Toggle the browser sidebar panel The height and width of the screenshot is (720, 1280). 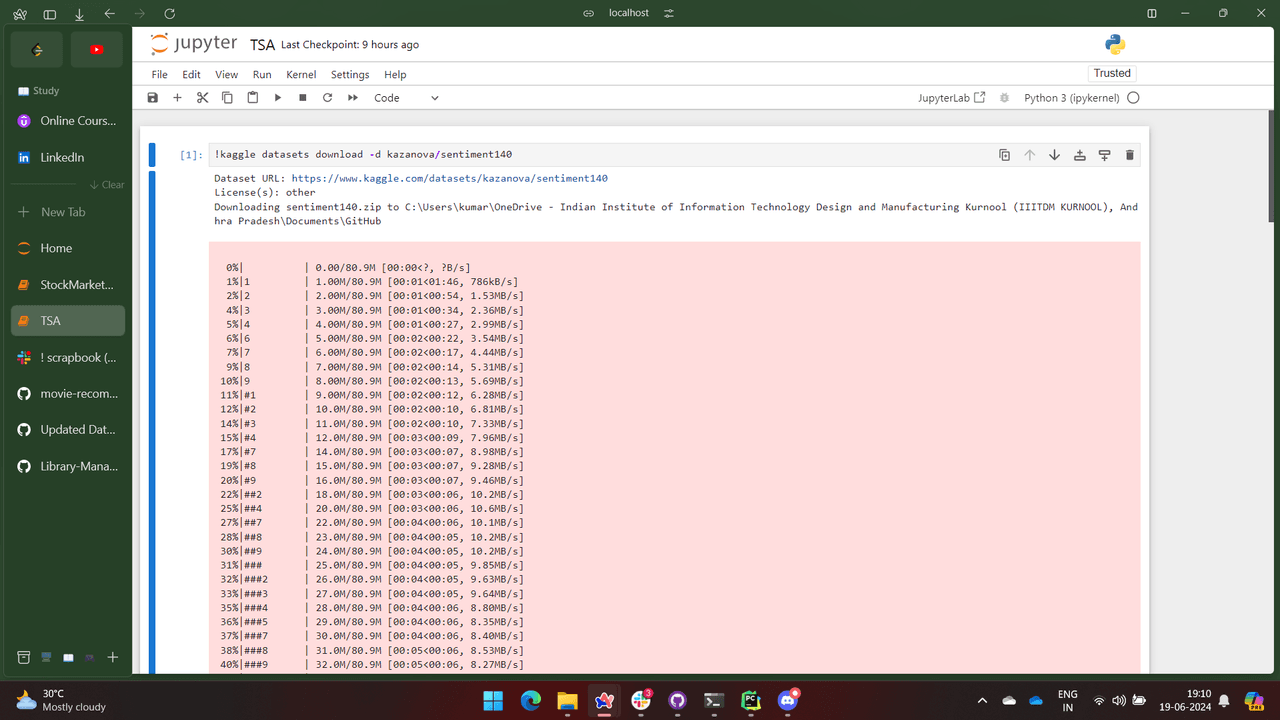(50, 14)
